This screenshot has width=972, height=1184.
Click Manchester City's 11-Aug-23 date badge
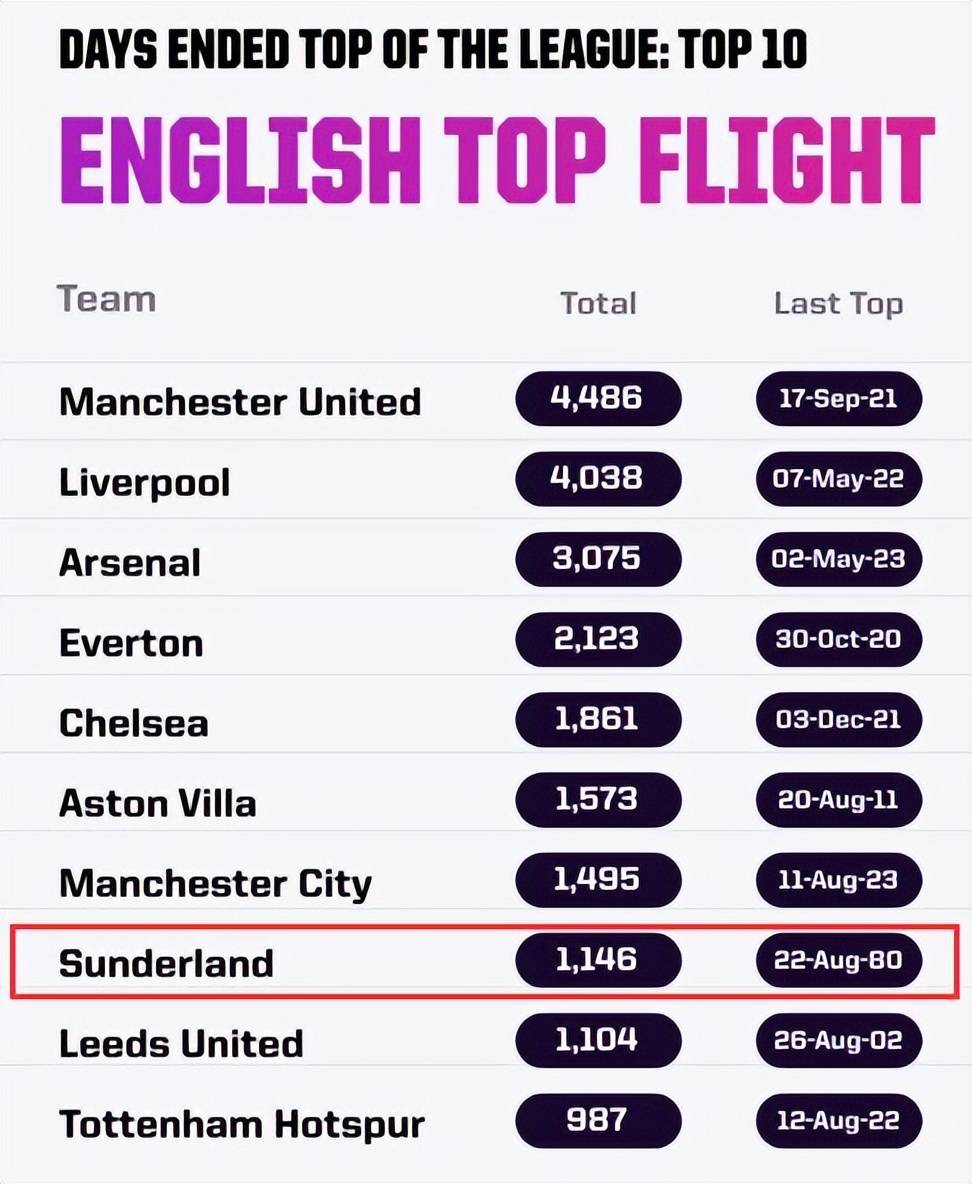(x=838, y=880)
